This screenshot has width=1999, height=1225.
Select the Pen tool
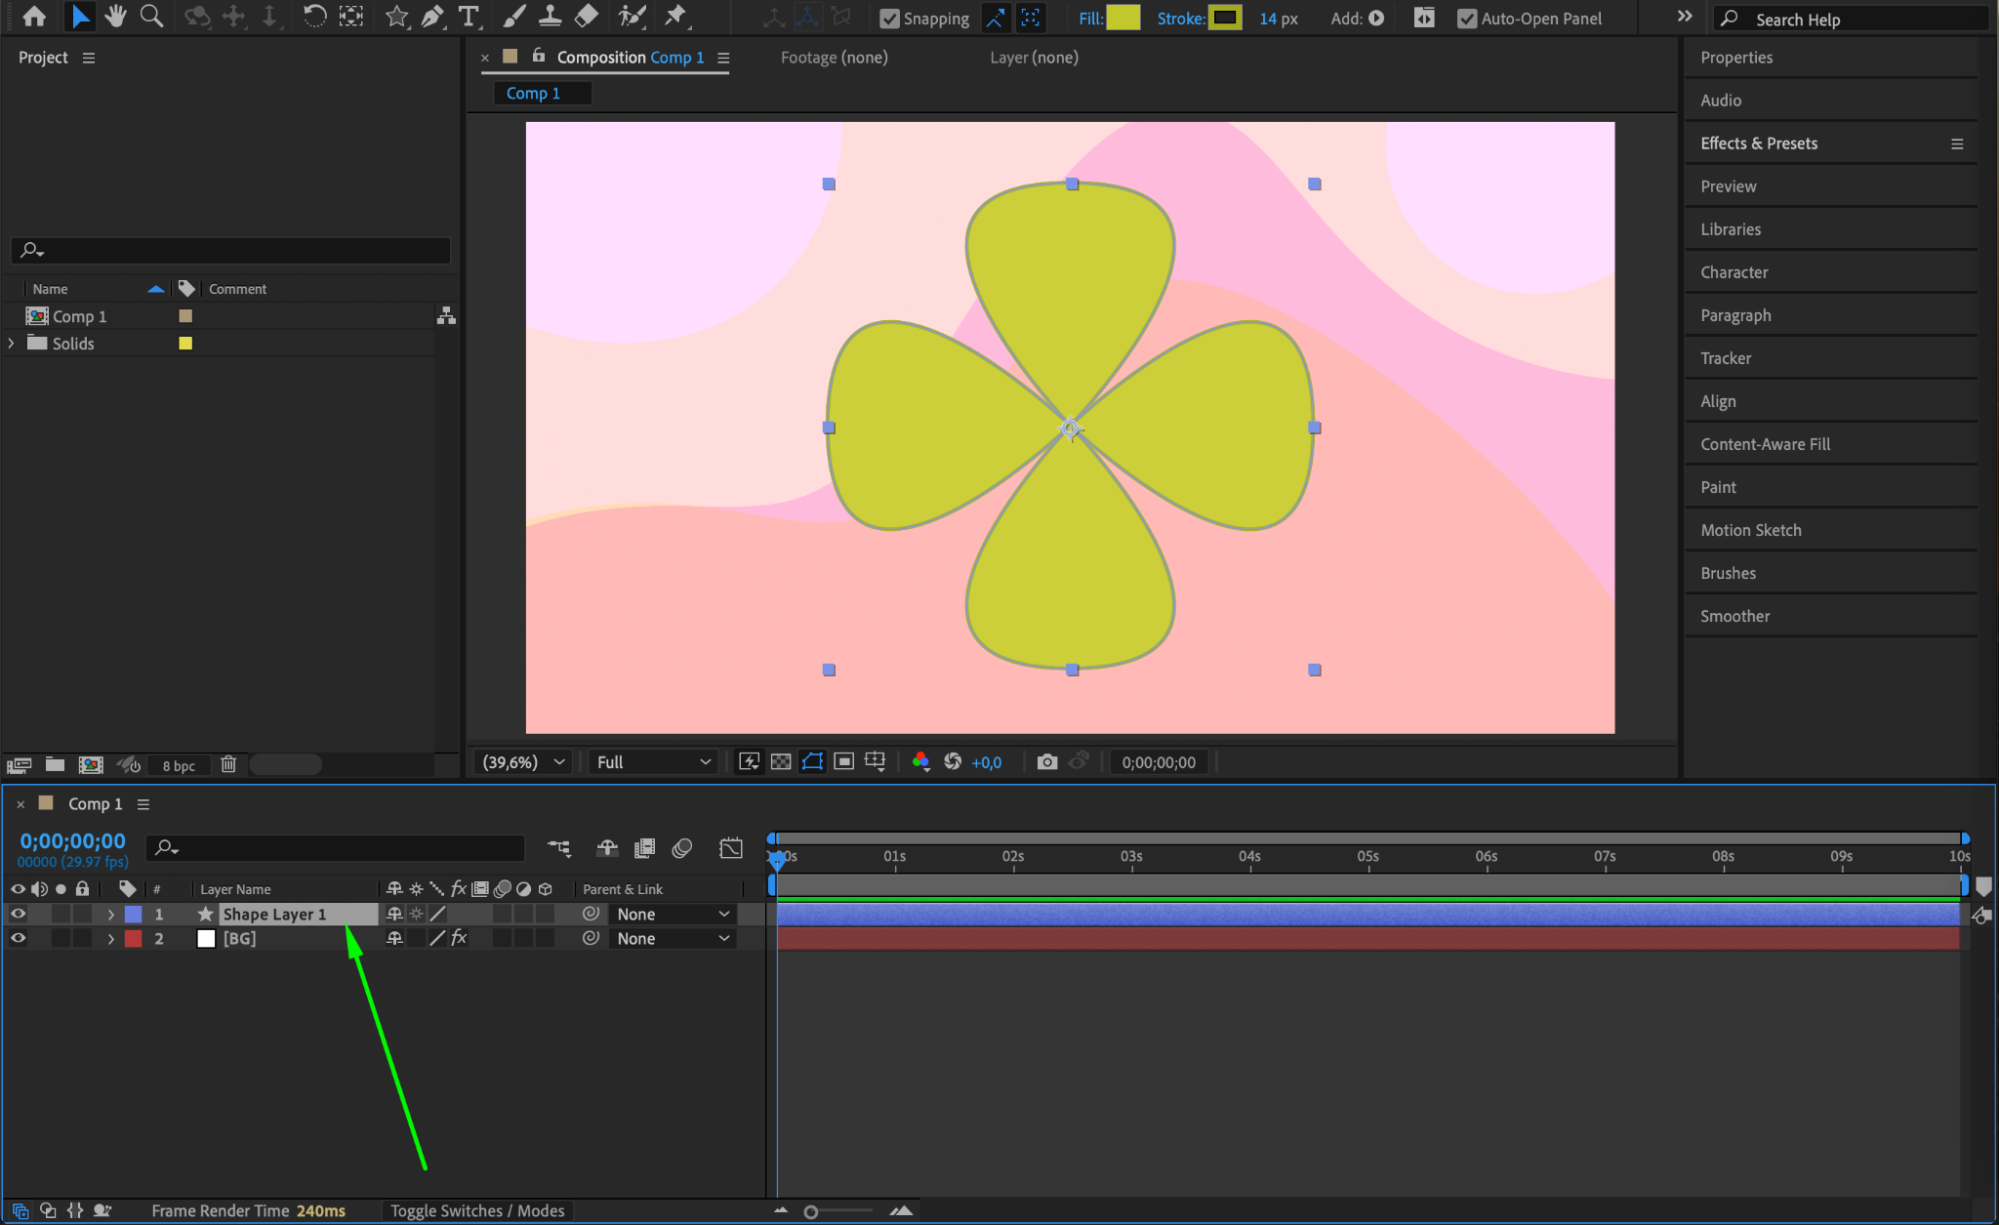[432, 16]
